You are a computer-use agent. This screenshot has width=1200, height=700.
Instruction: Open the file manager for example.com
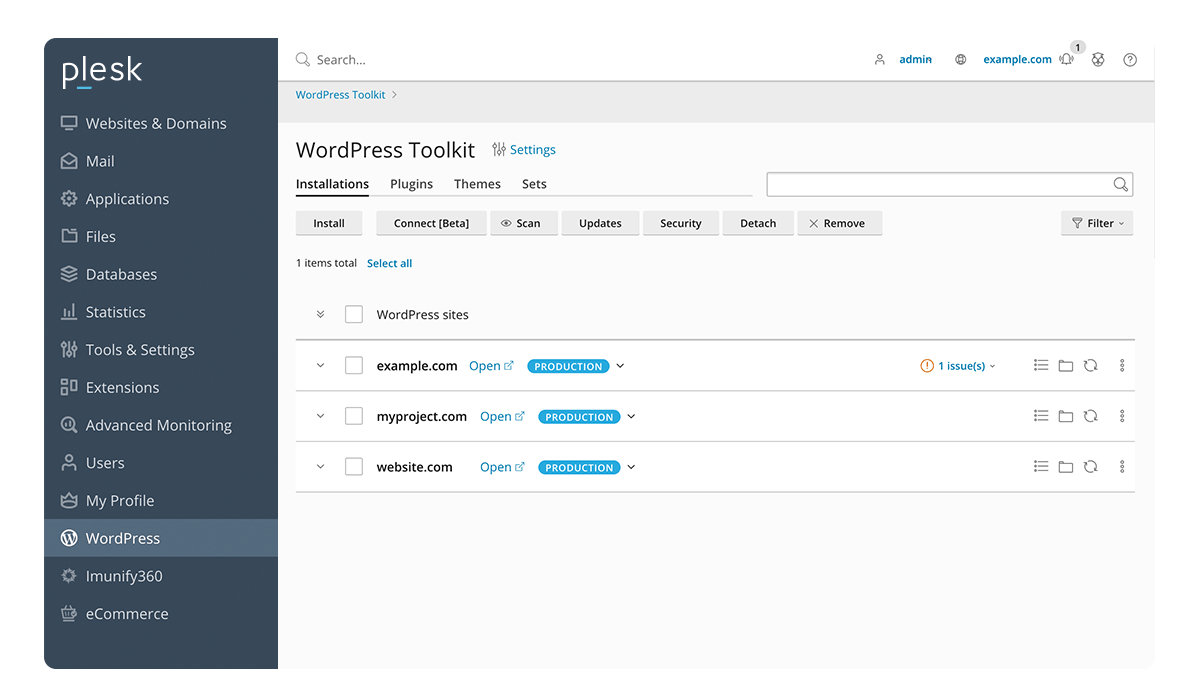(x=1066, y=365)
